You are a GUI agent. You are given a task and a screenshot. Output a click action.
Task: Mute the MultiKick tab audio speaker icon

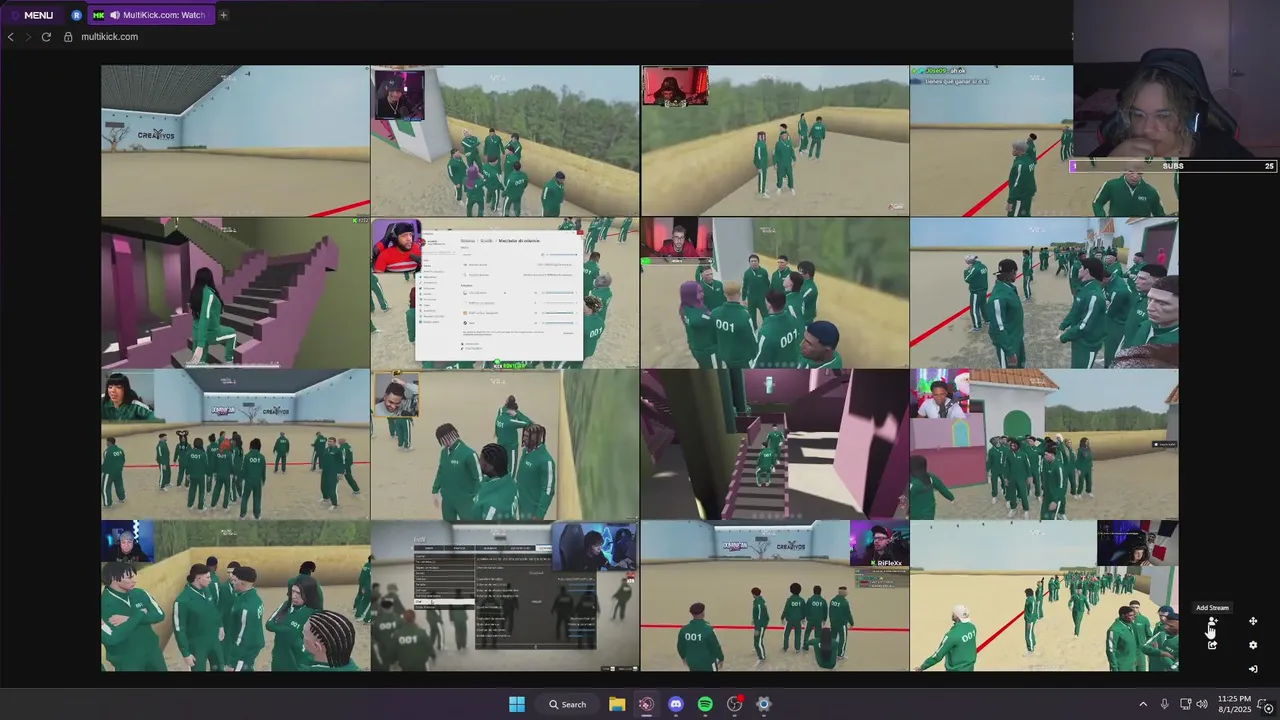point(115,15)
